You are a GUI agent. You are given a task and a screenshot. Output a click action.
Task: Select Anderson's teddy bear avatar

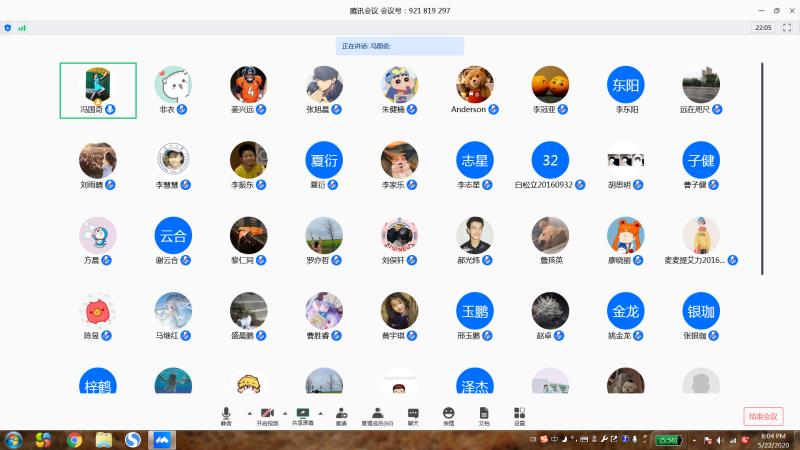pyautogui.click(x=474, y=84)
